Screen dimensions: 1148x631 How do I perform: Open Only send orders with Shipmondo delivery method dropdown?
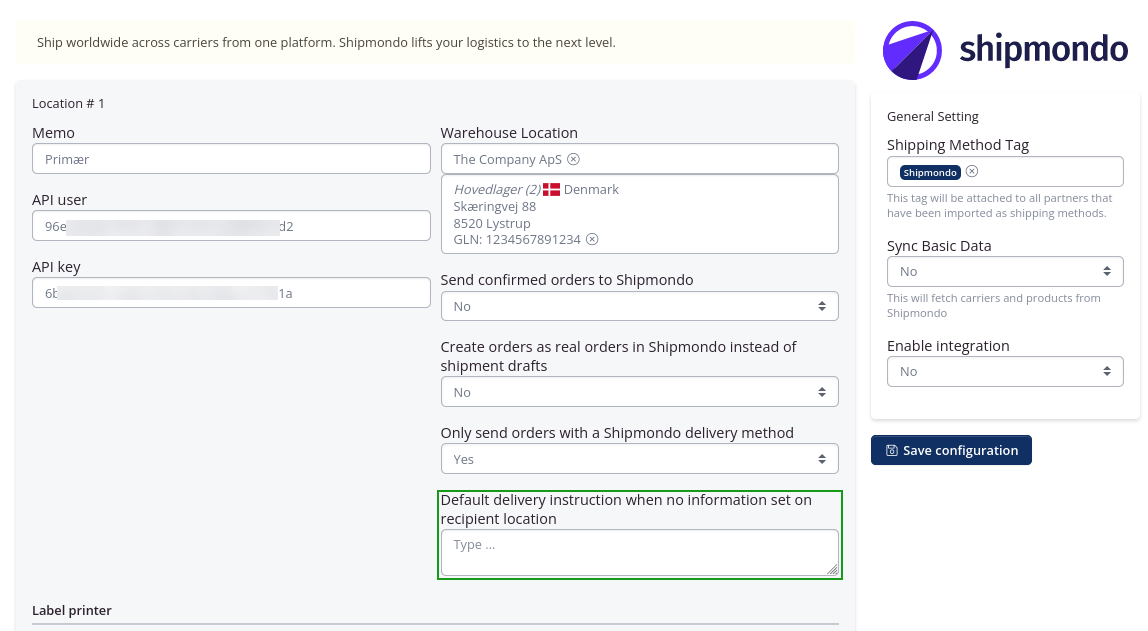[639, 459]
